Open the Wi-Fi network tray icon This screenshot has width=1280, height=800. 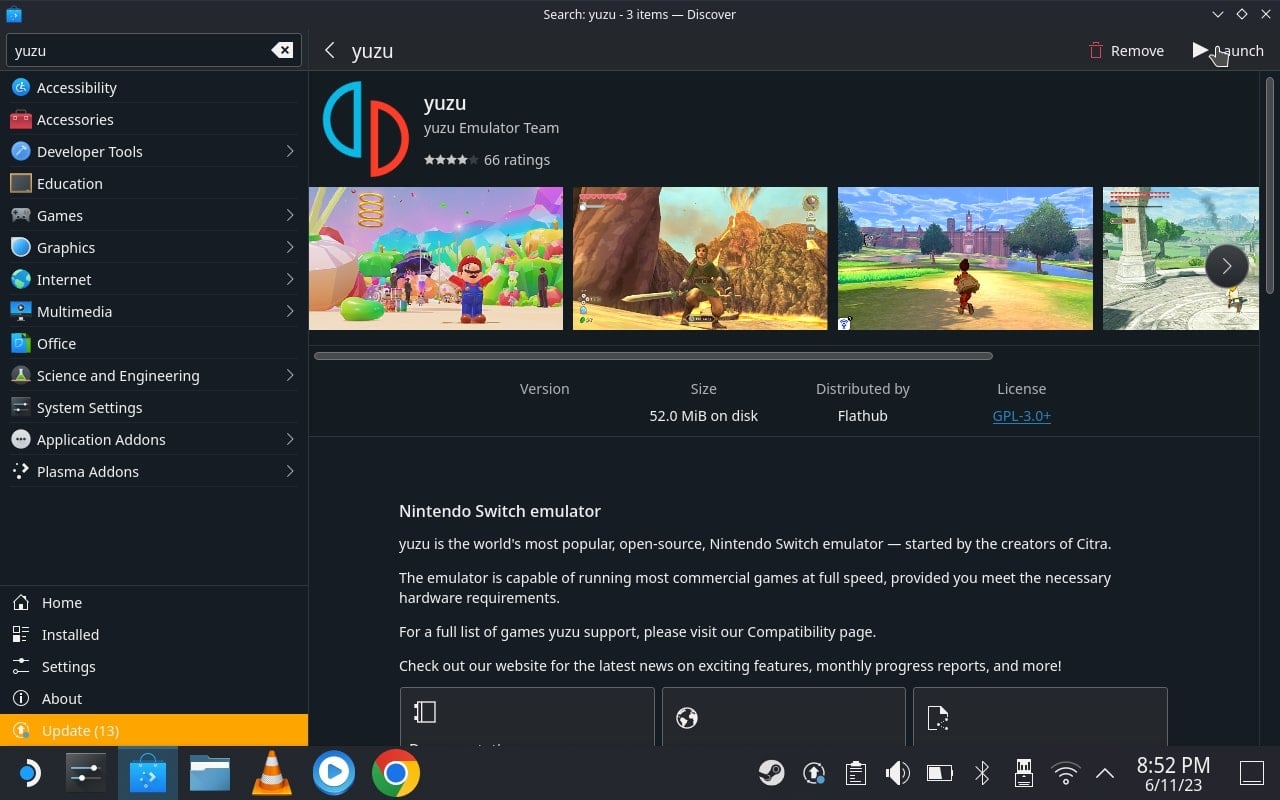coord(1066,773)
